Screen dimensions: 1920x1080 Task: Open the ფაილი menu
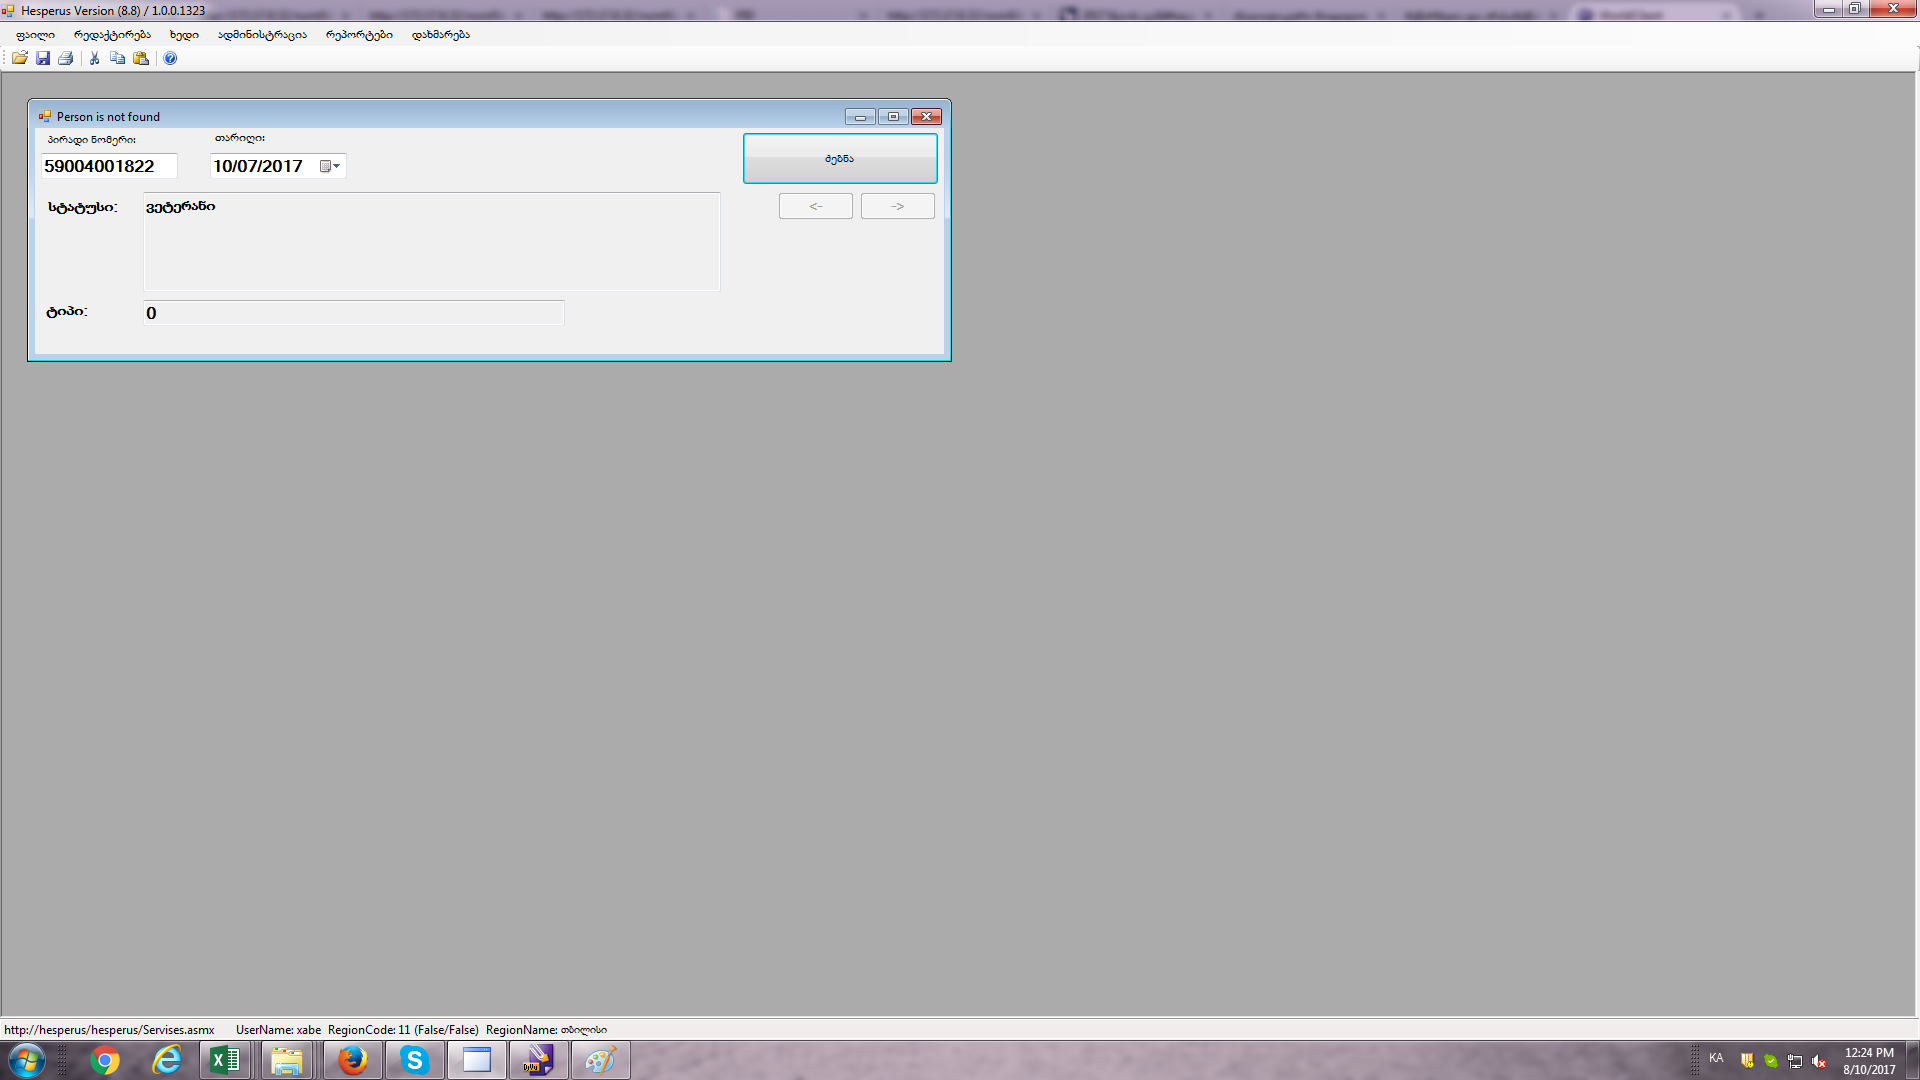35,35
